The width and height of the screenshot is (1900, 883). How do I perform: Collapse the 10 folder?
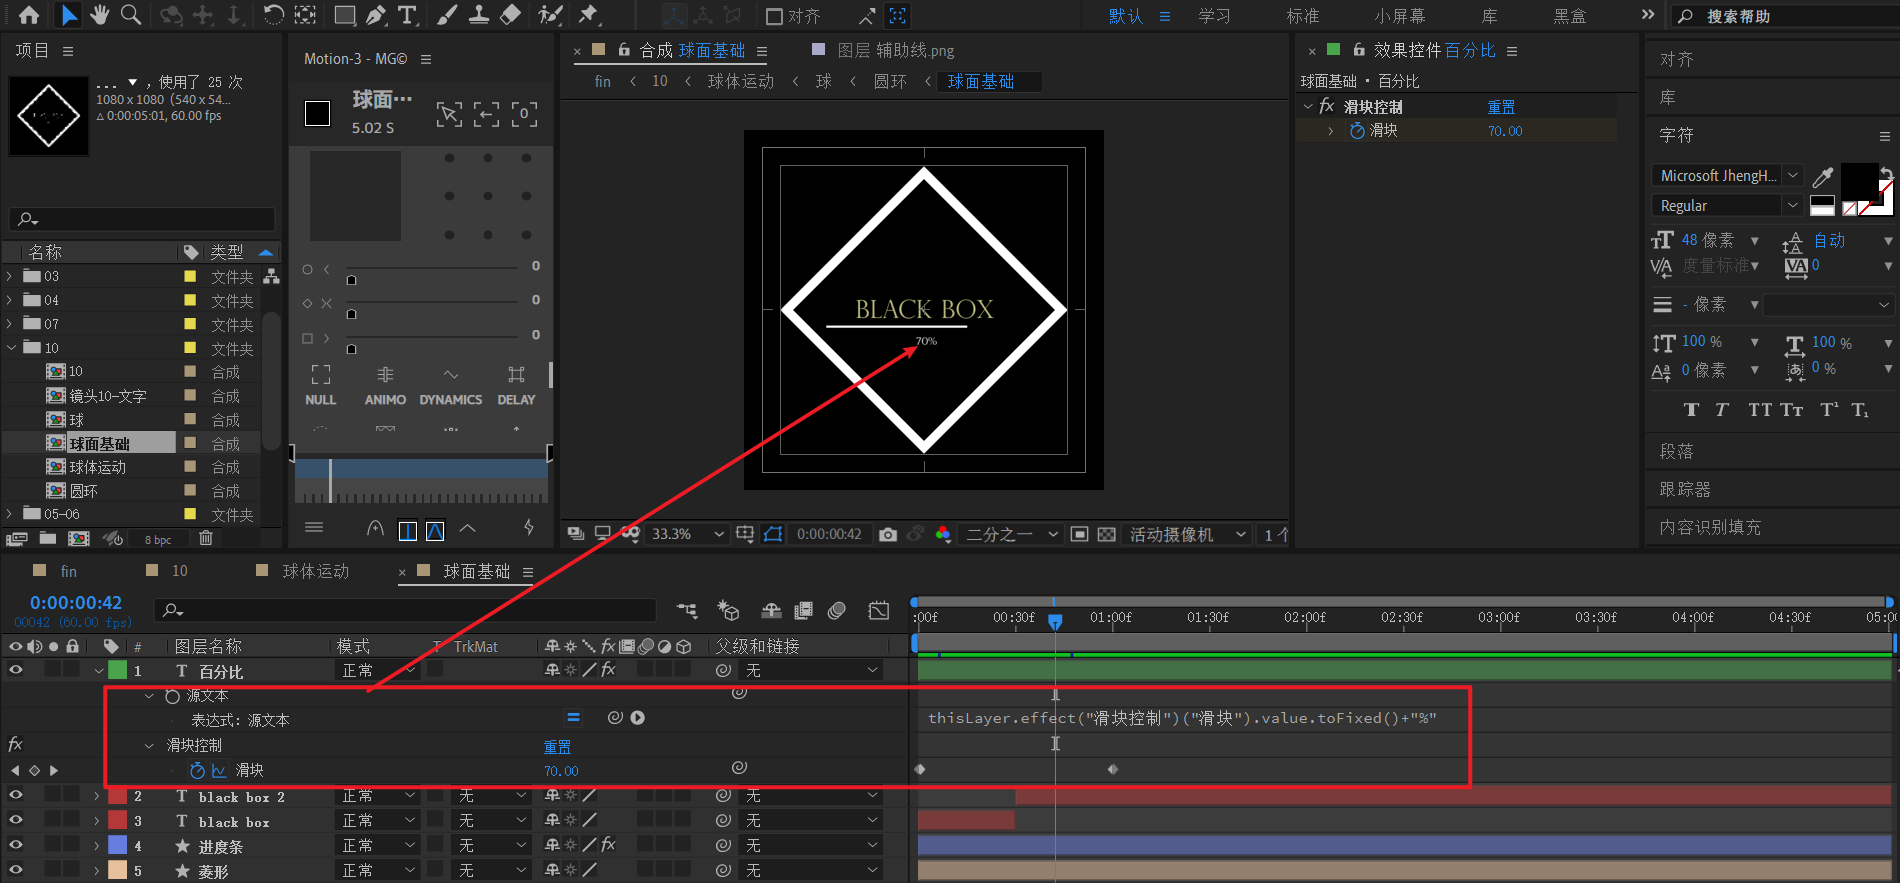(11, 348)
